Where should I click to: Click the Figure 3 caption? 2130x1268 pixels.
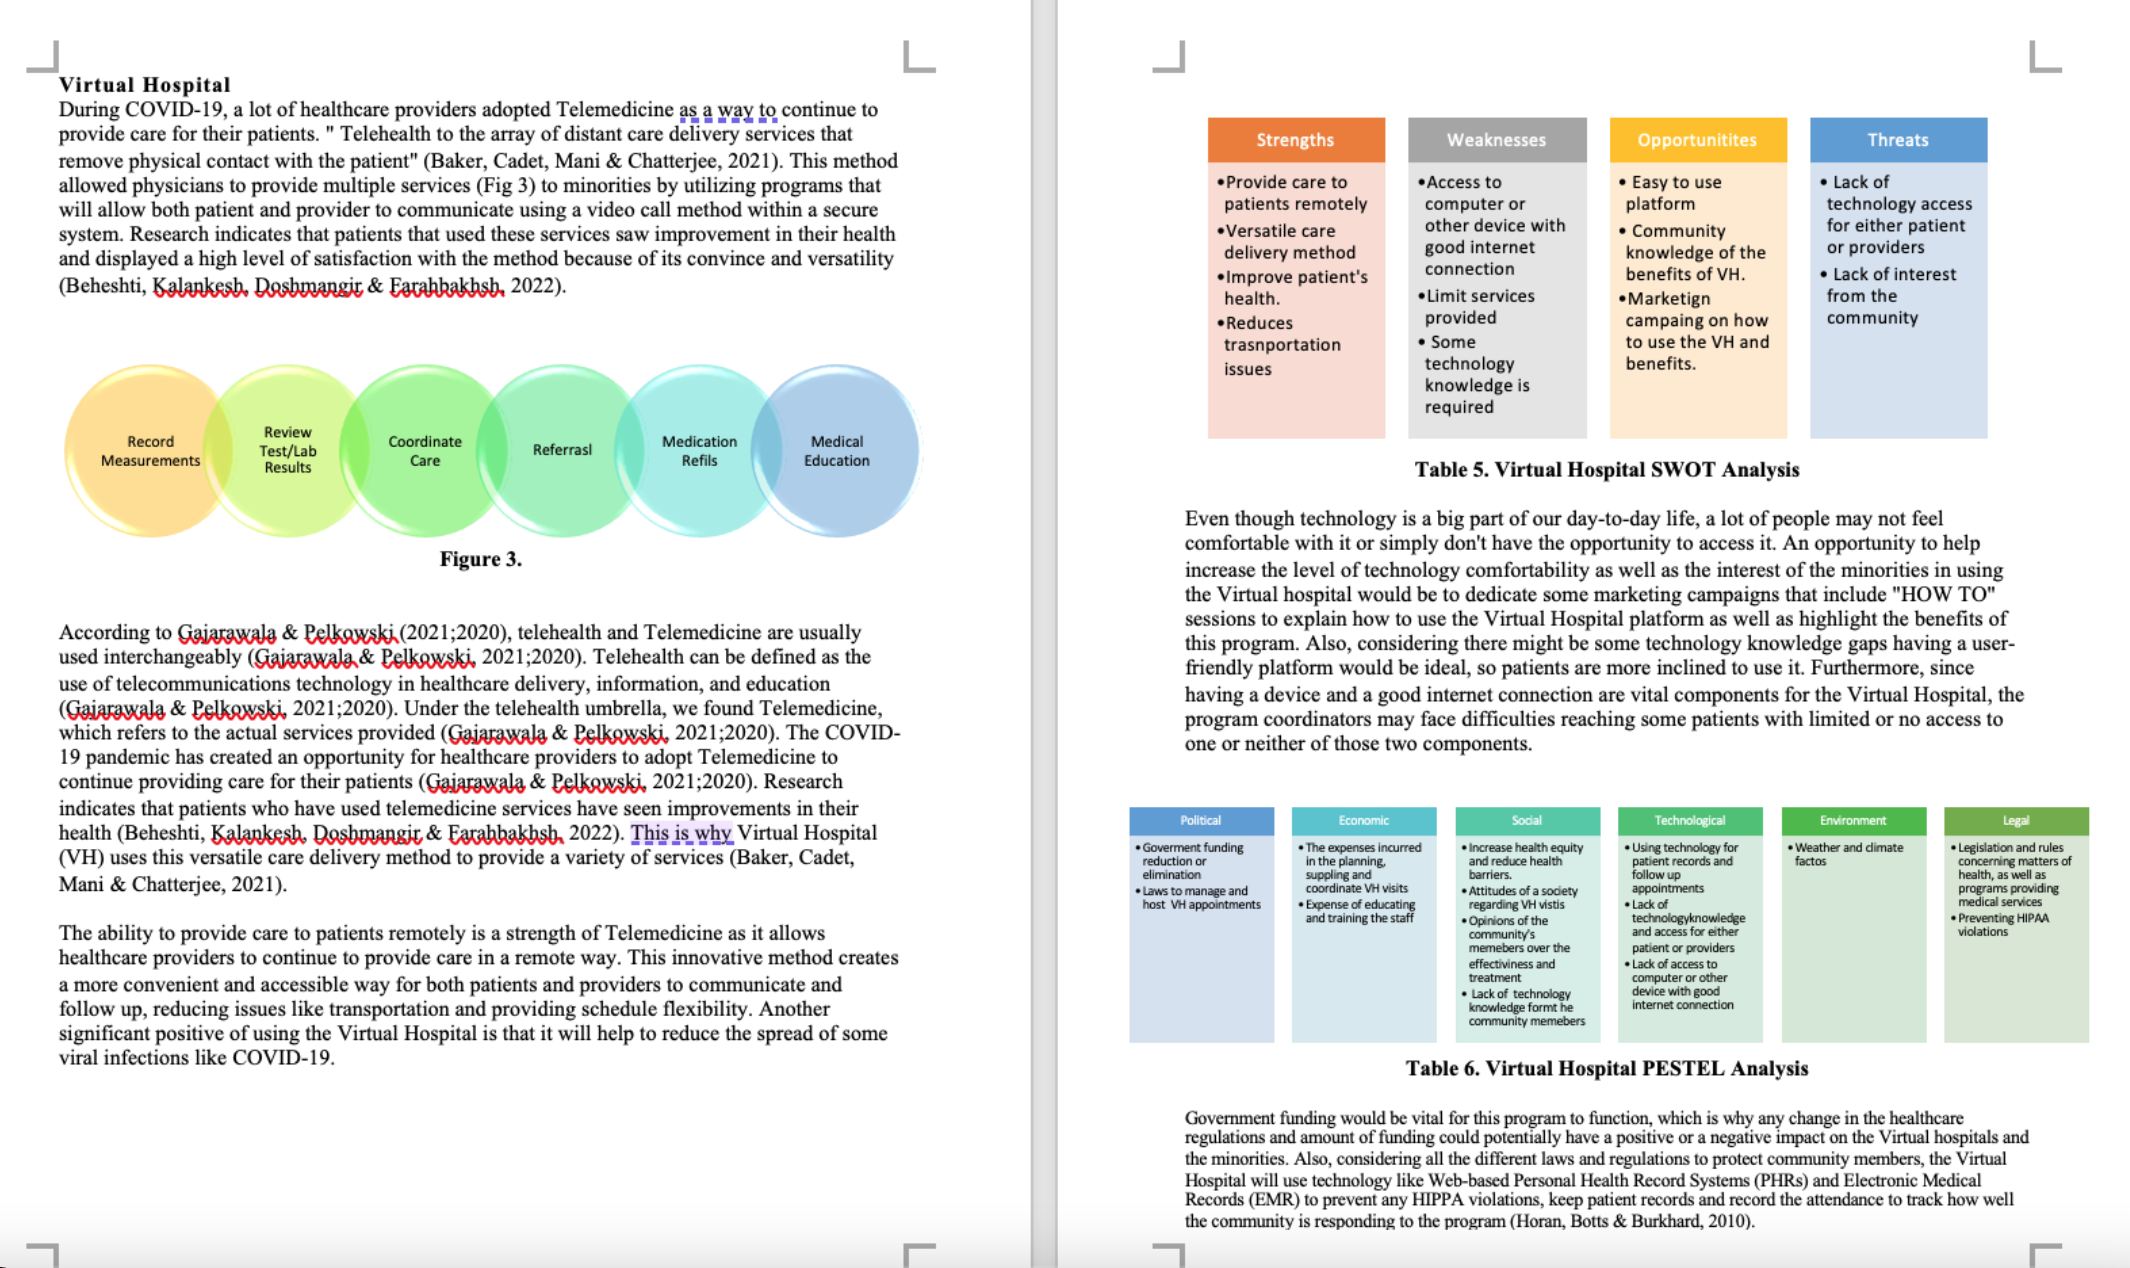480,559
